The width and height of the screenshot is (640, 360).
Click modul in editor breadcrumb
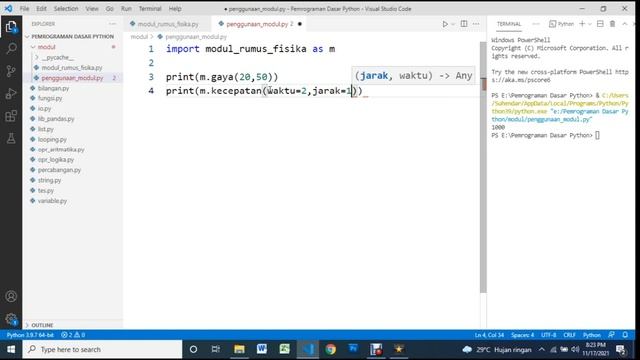(139, 37)
